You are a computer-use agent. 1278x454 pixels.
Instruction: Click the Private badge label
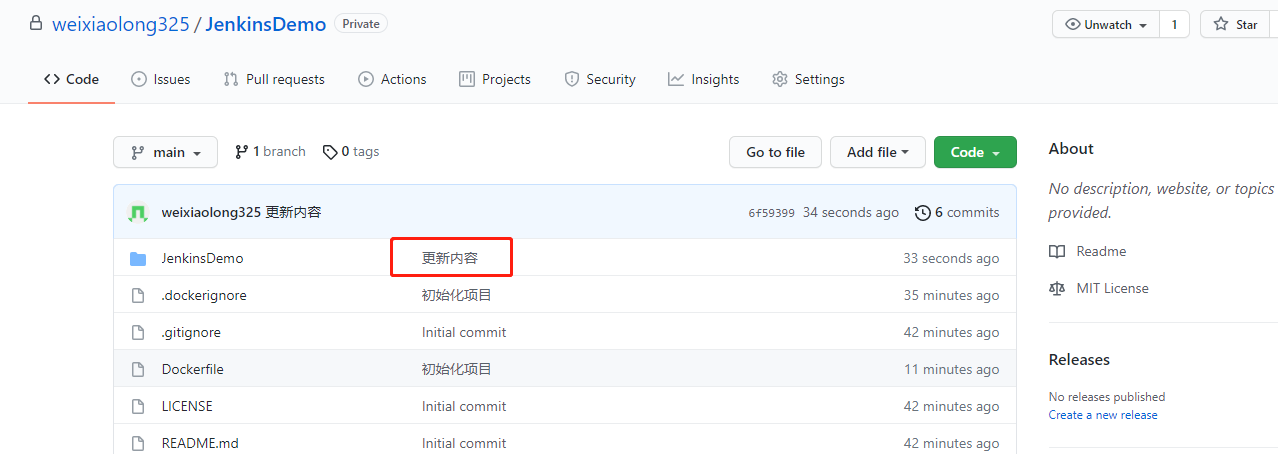[361, 23]
